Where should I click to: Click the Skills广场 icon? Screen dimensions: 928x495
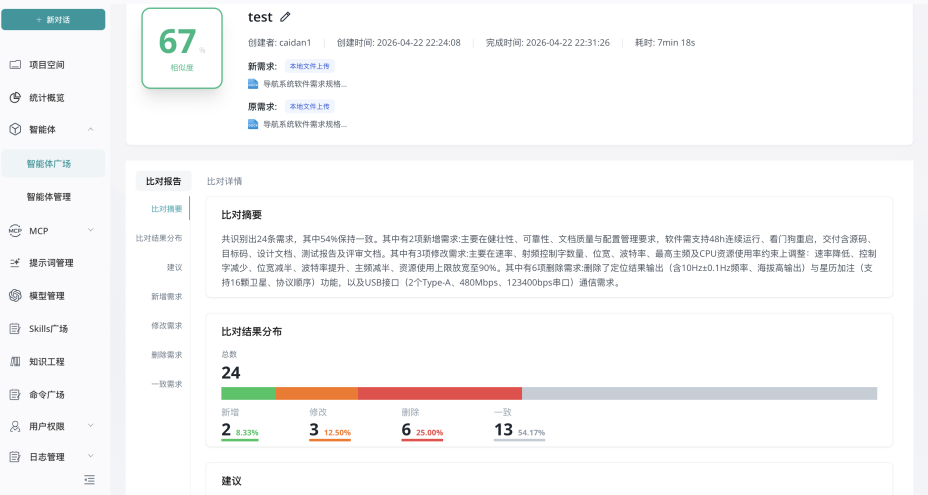(15, 329)
